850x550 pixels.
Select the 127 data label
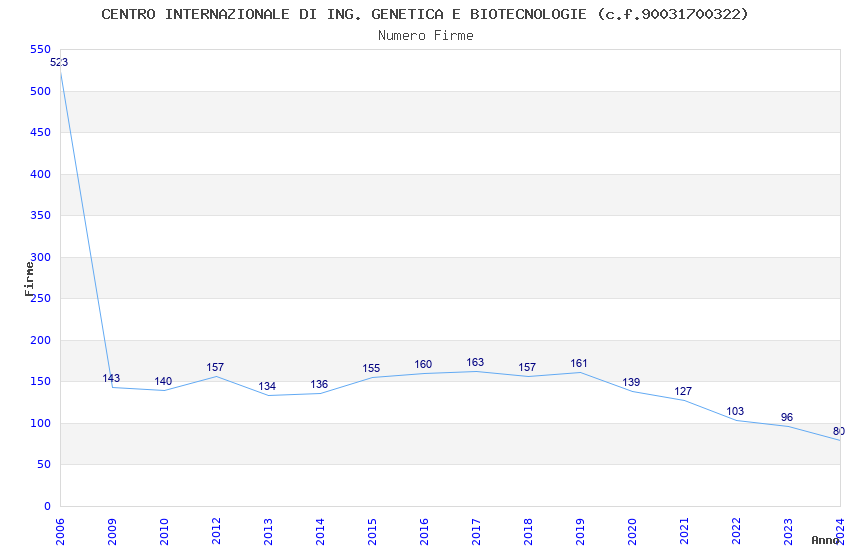[683, 391]
